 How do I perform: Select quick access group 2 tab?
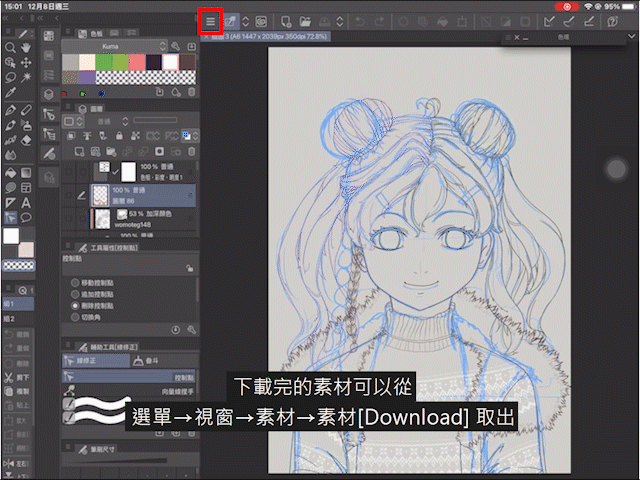[x=18, y=319]
